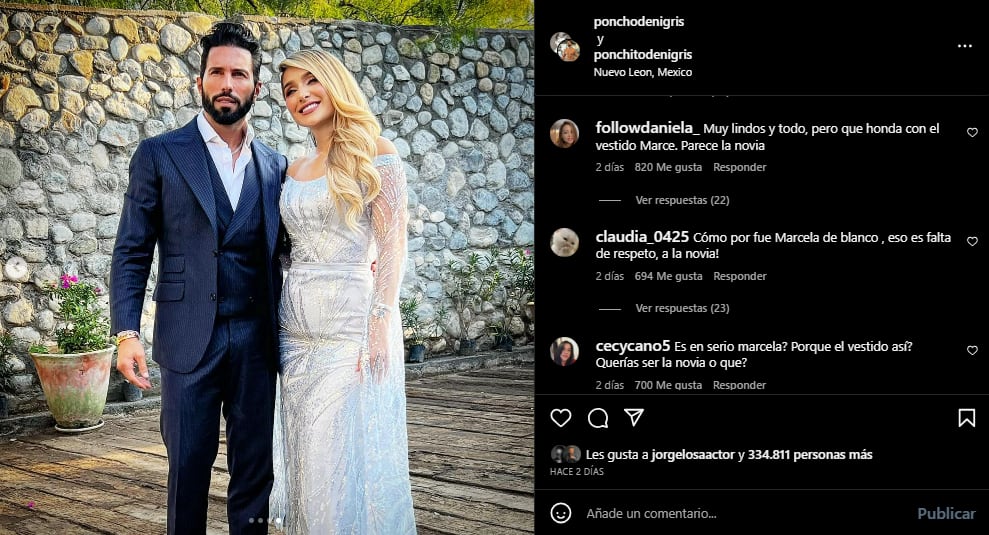This screenshot has width=989, height=535.
Task: Open the Nuevo Leon, Mexico location
Action: coord(642,72)
